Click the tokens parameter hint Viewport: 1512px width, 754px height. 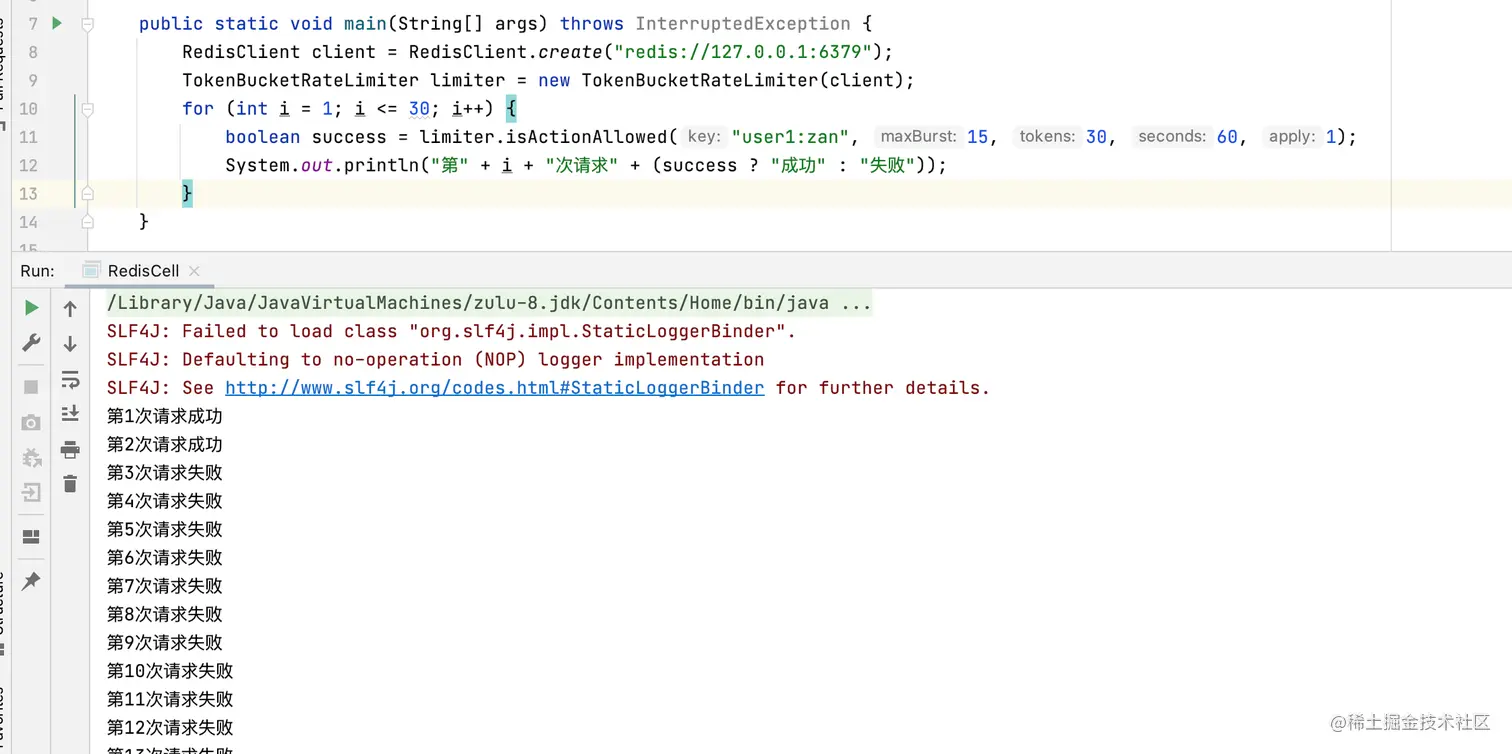1047,137
